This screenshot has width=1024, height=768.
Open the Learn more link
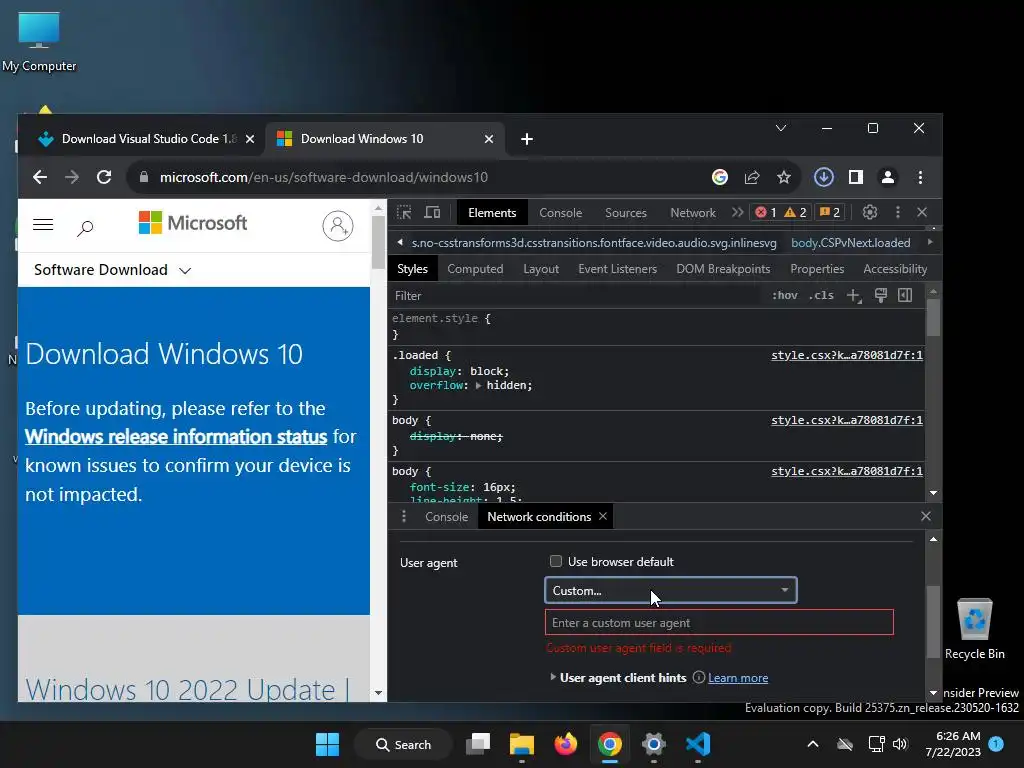click(x=738, y=678)
